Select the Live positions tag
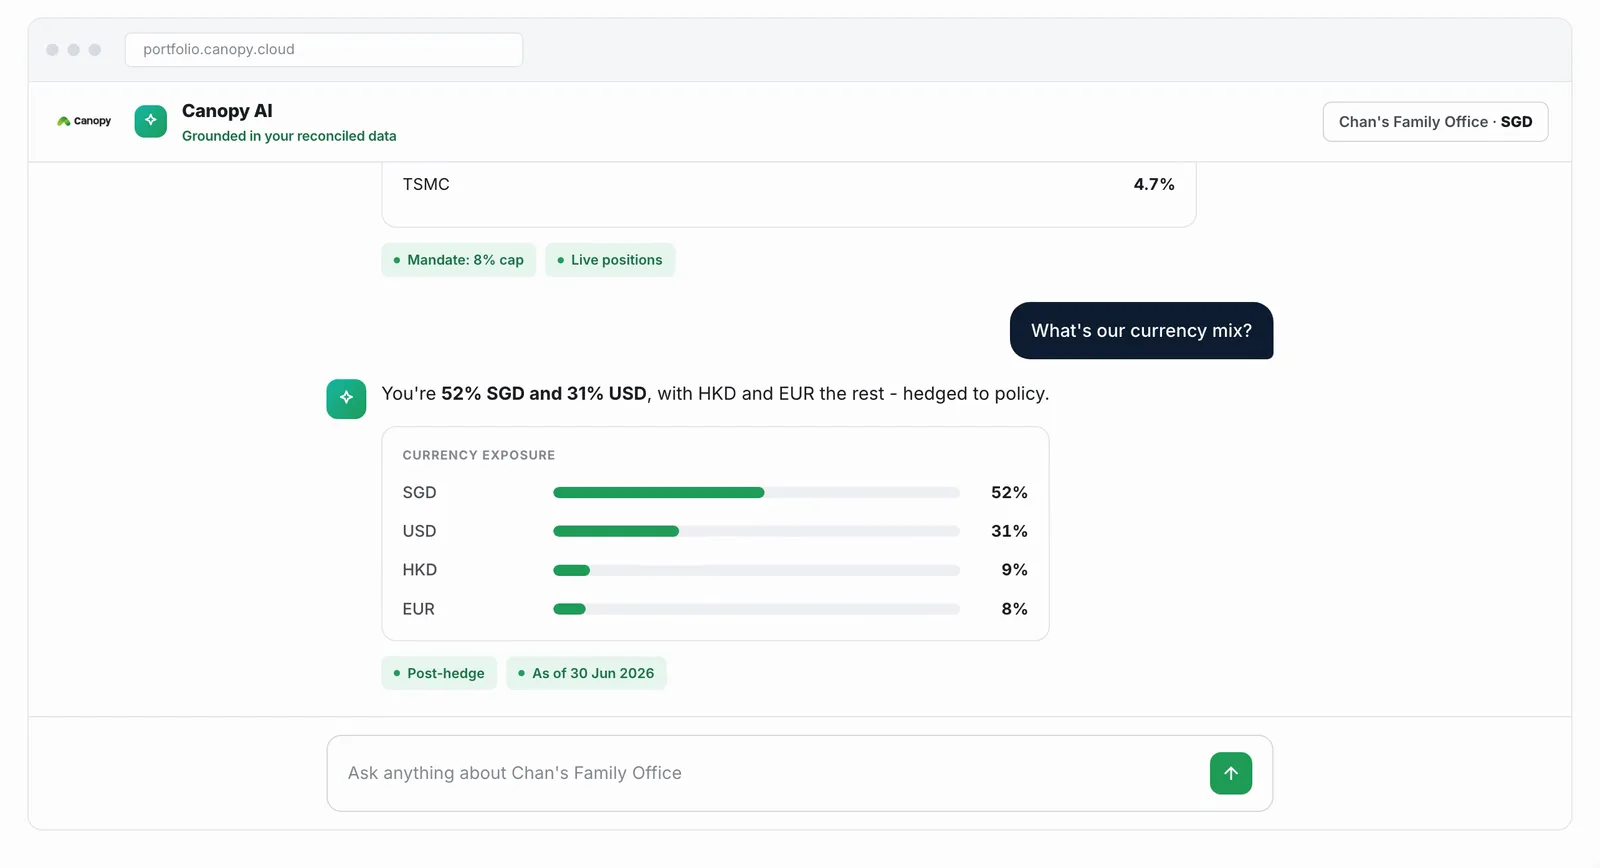 (610, 260)
